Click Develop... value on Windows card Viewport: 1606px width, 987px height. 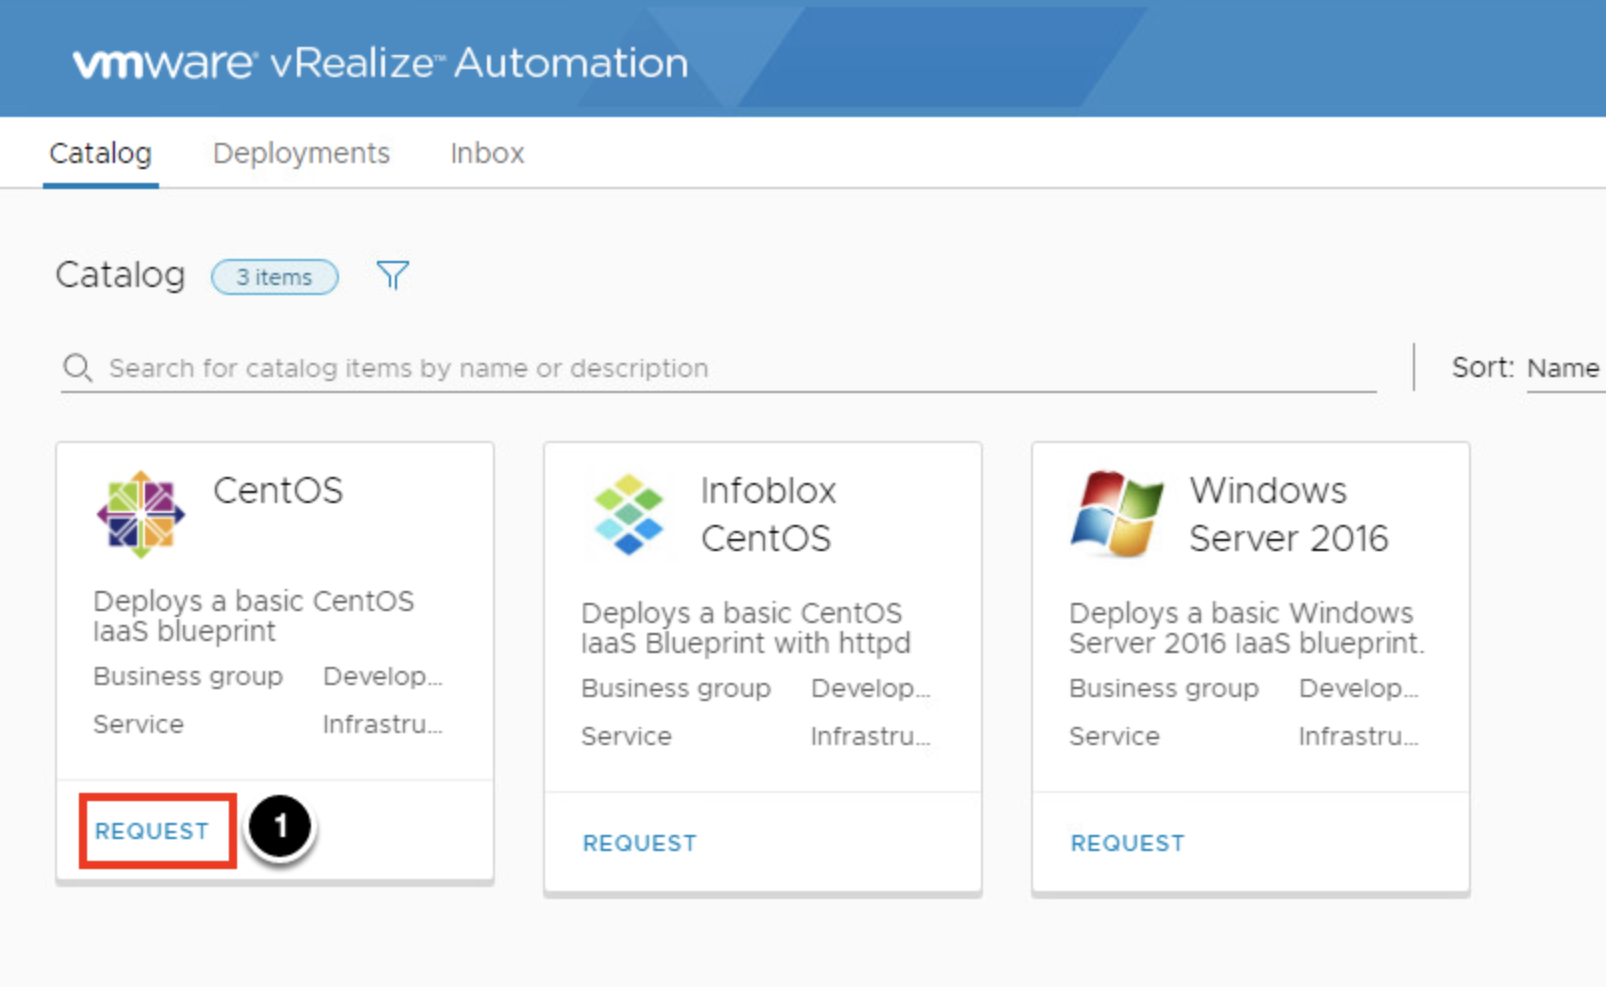tap(1359, 689)
